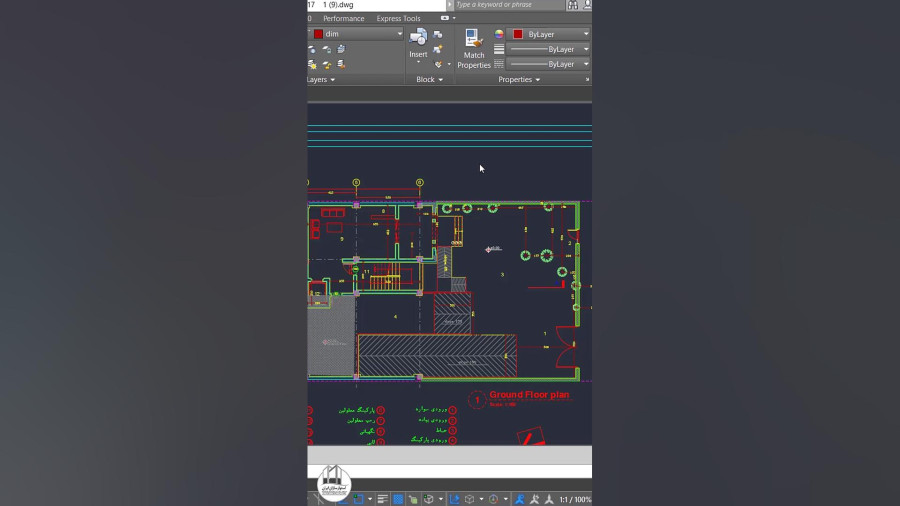Toggle Show Lineweight in status bar

[383, 500]
